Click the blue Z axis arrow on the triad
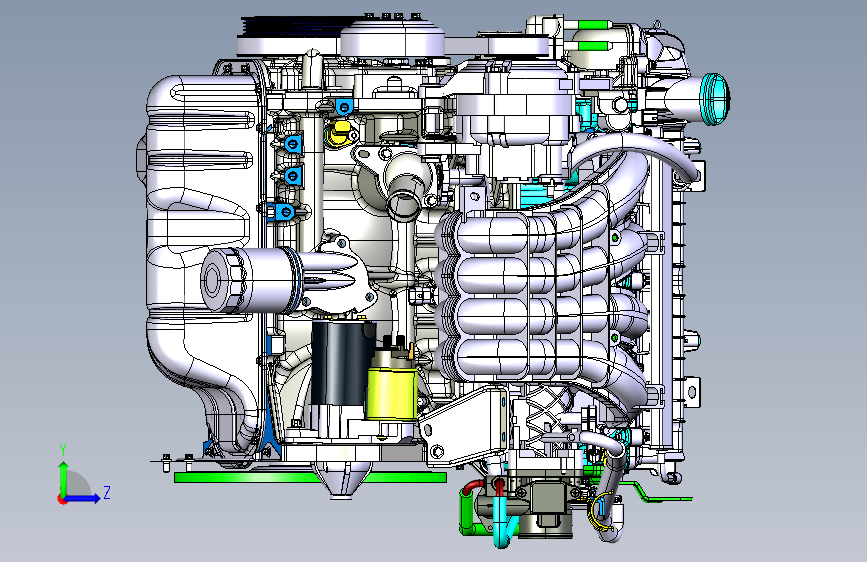 [83, 498]
